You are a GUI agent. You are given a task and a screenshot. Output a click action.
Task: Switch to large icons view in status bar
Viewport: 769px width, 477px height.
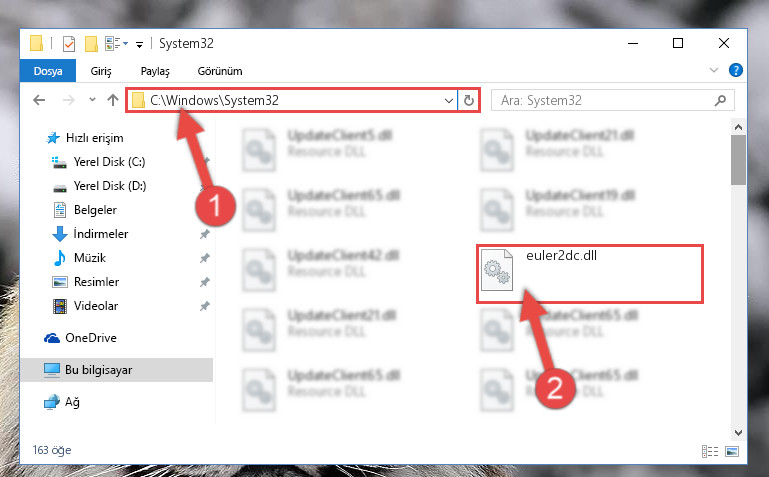[x=732, y=451]
